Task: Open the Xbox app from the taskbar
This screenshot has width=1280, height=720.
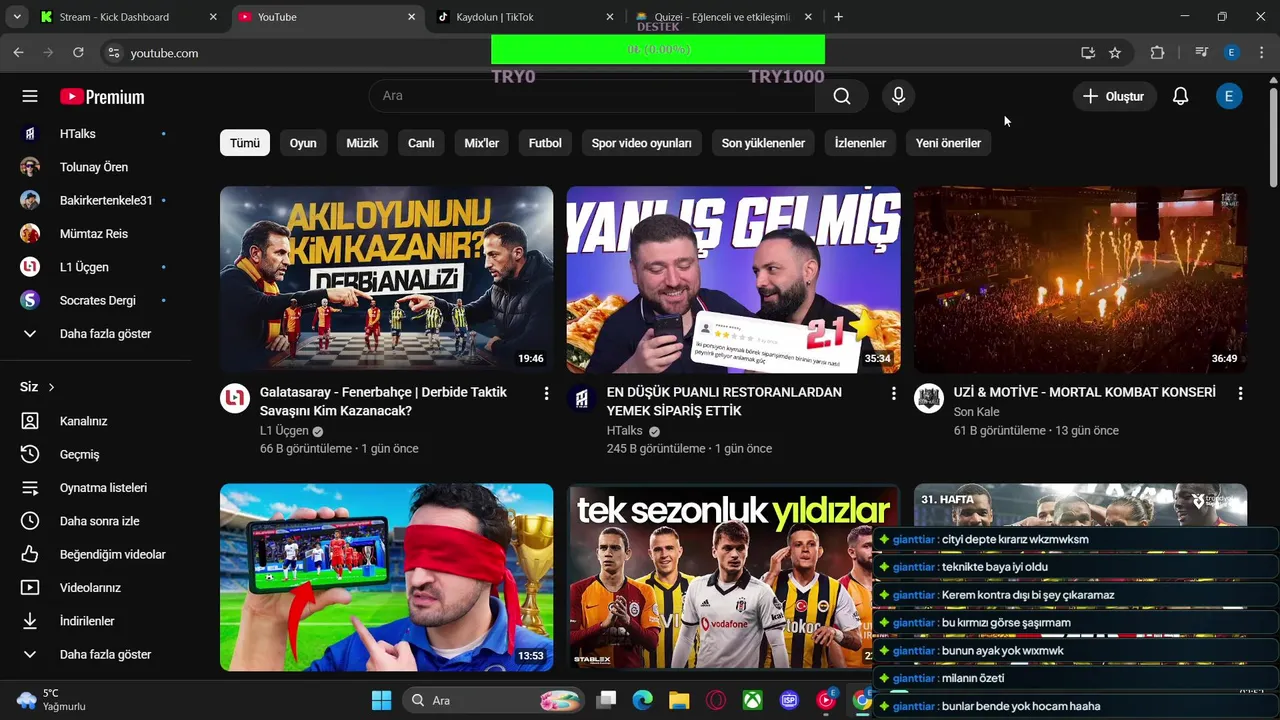Action: pyautogui.click(x=753, y=700)
